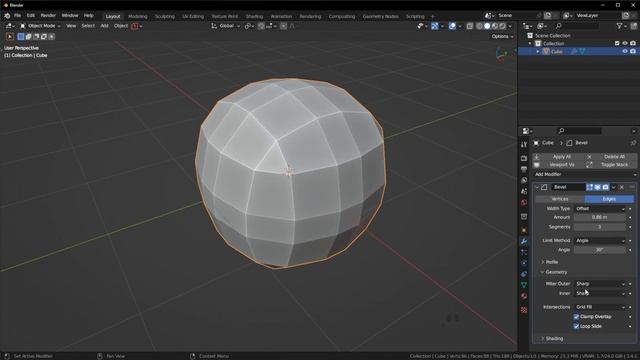Open the outliner display mode icon
640x360 pixels.
(x=542, y=26)
